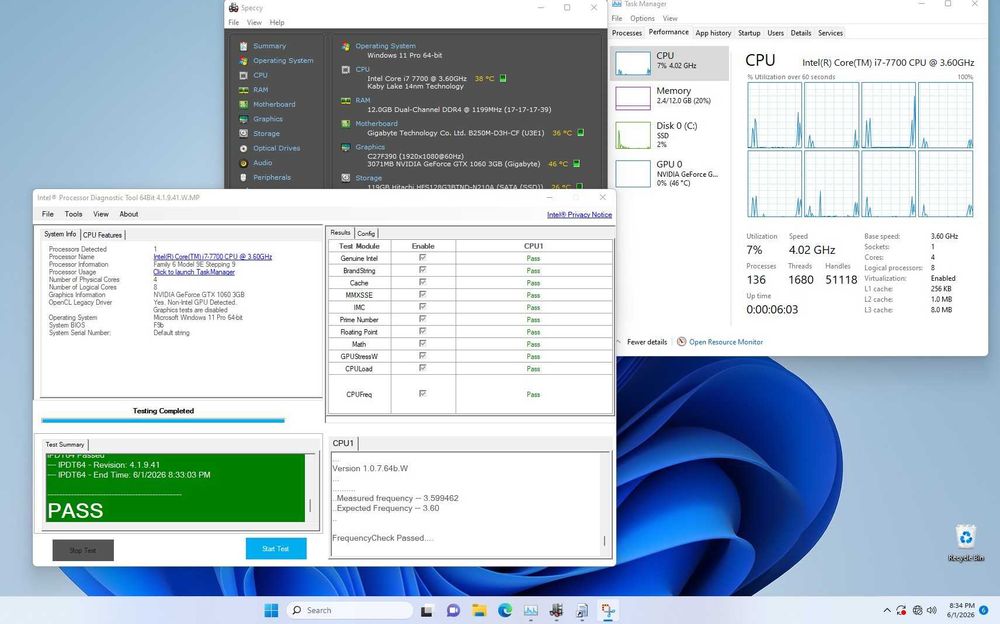Open the Windows Start menu
This screenshot has width=1000, height=624.
coord(271,611)
